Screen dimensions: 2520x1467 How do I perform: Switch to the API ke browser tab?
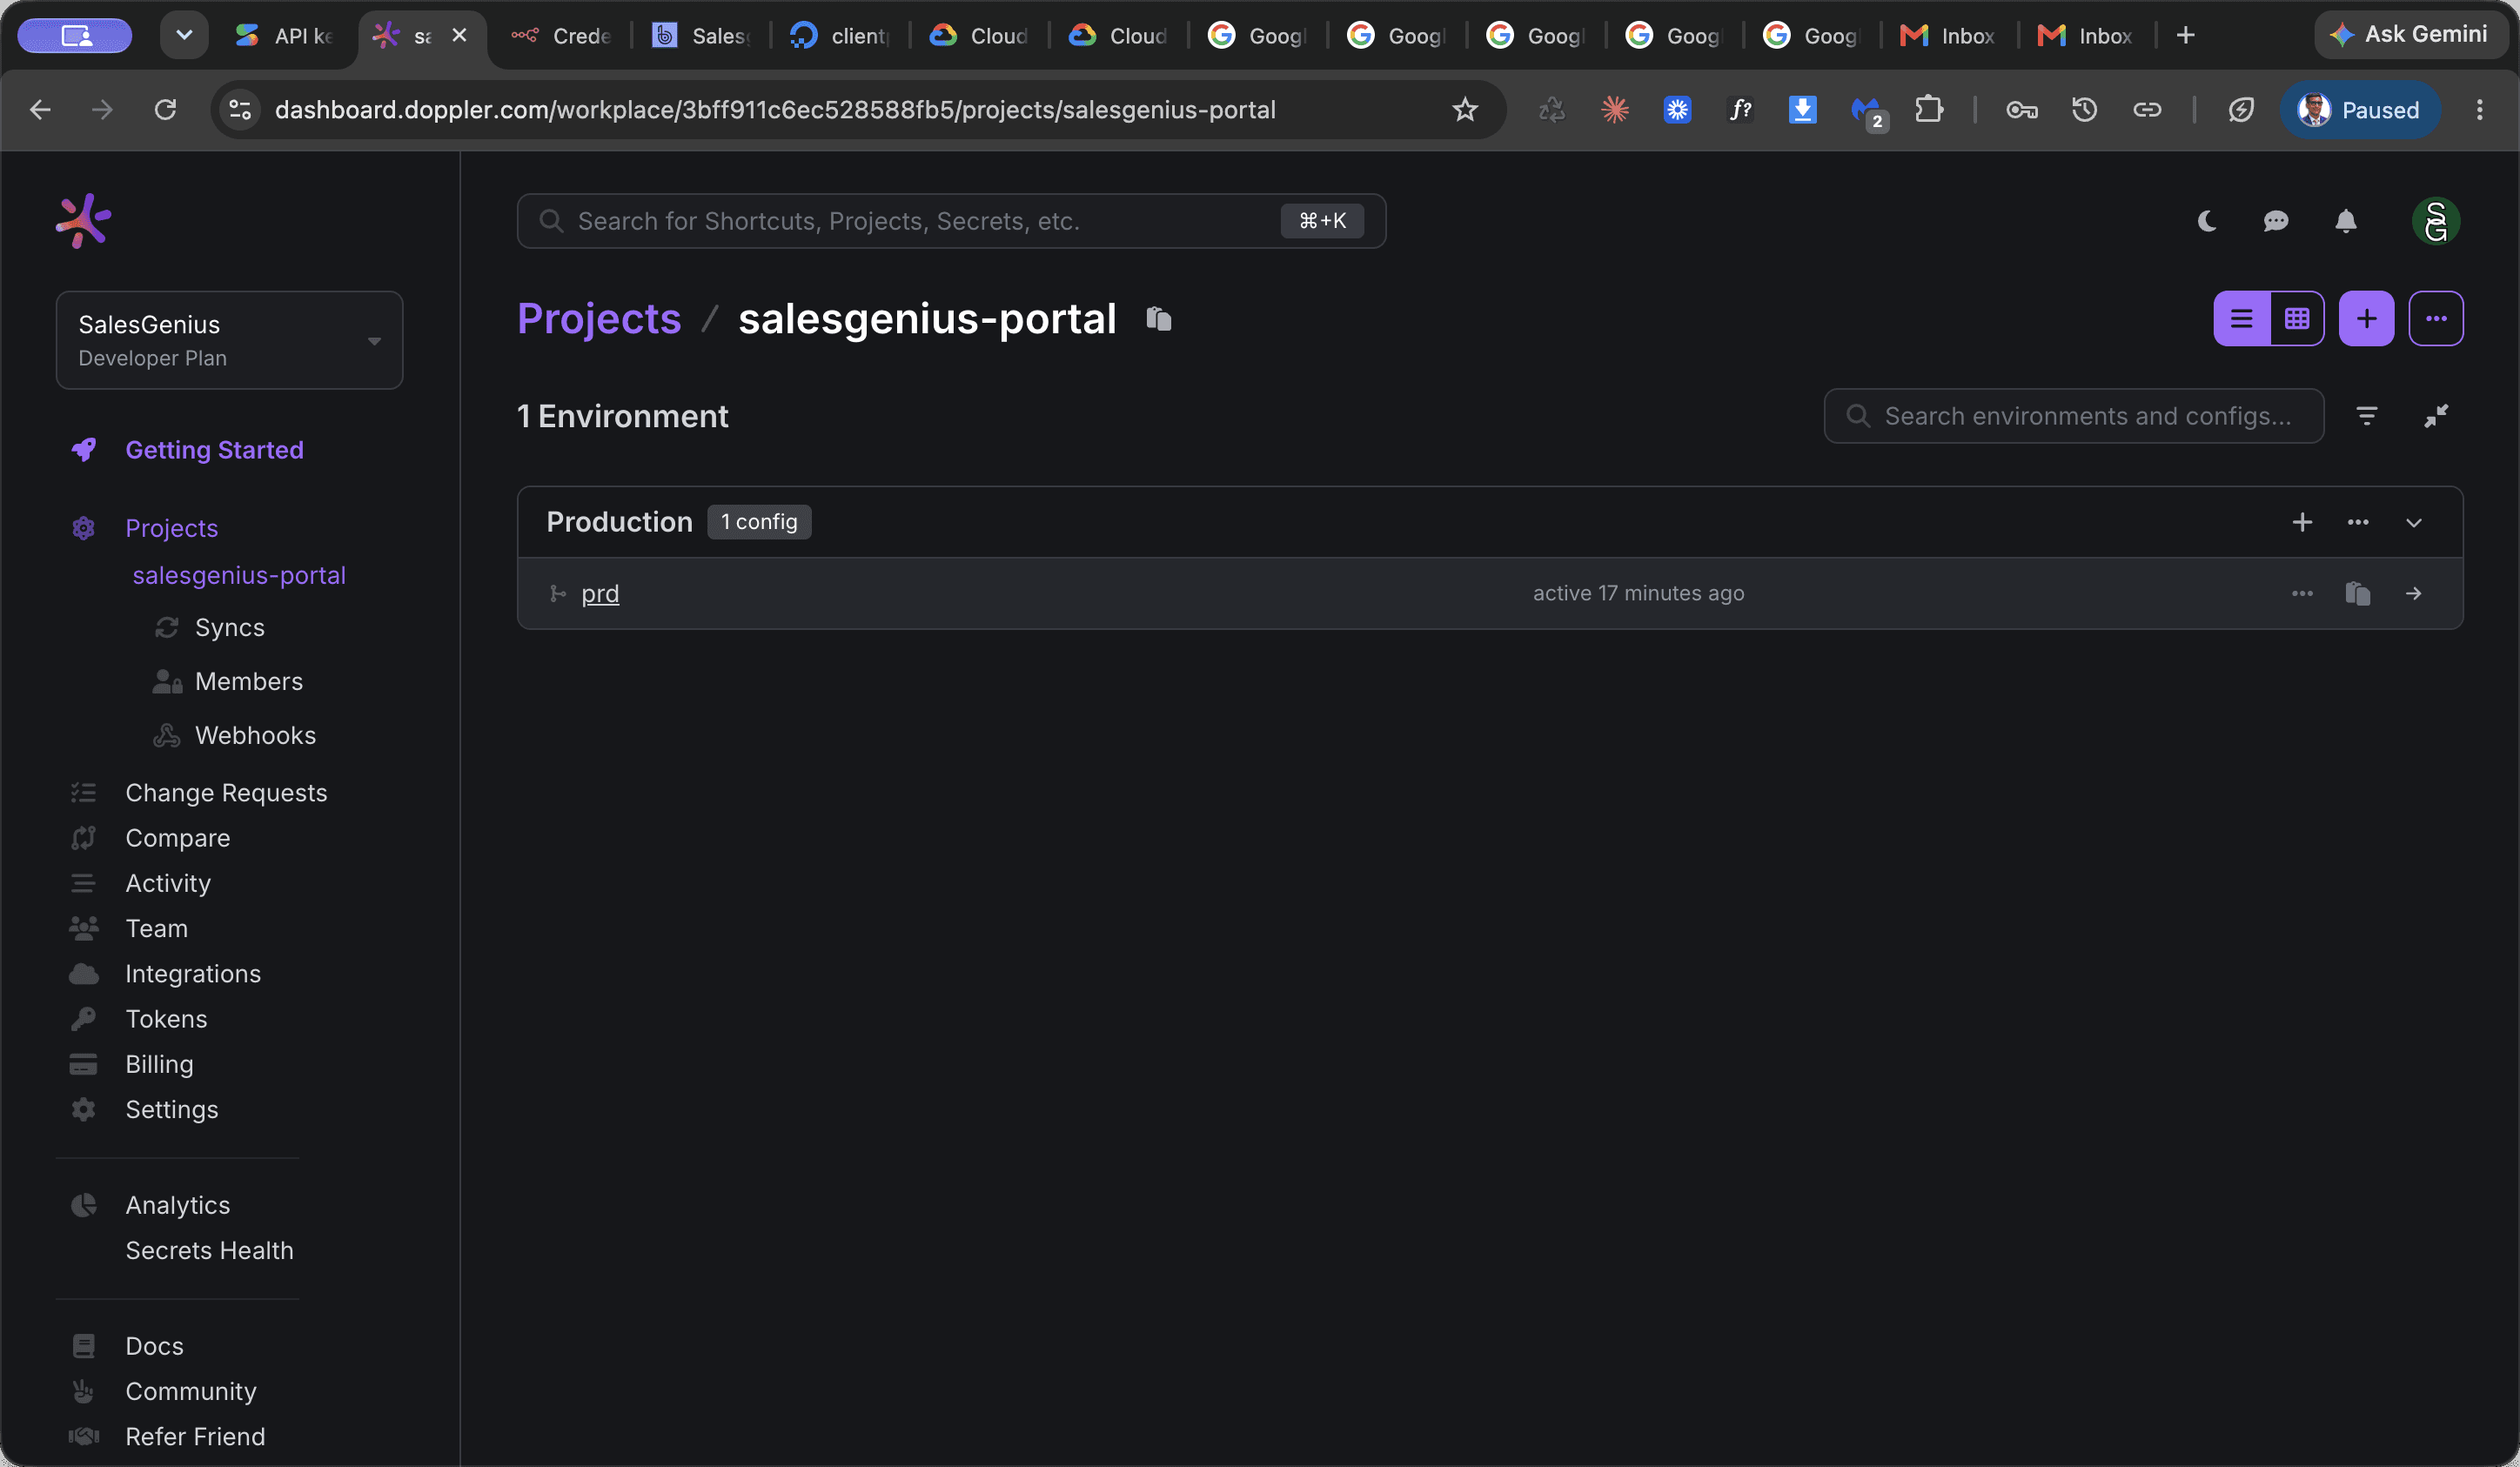pyautogui.click(x=286, y=36)
